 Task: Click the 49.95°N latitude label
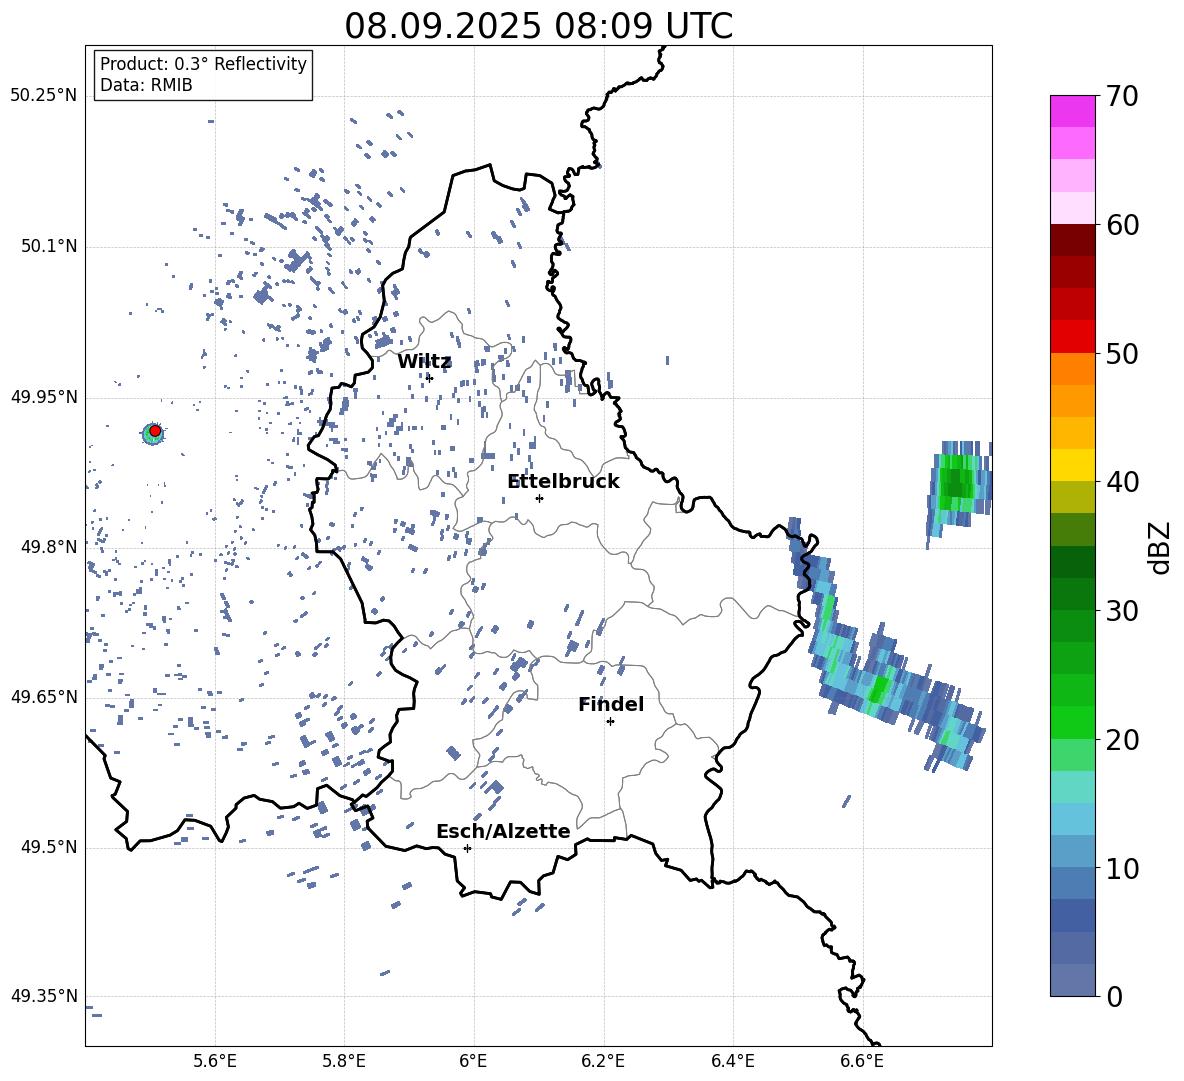(x=44, y=396)
